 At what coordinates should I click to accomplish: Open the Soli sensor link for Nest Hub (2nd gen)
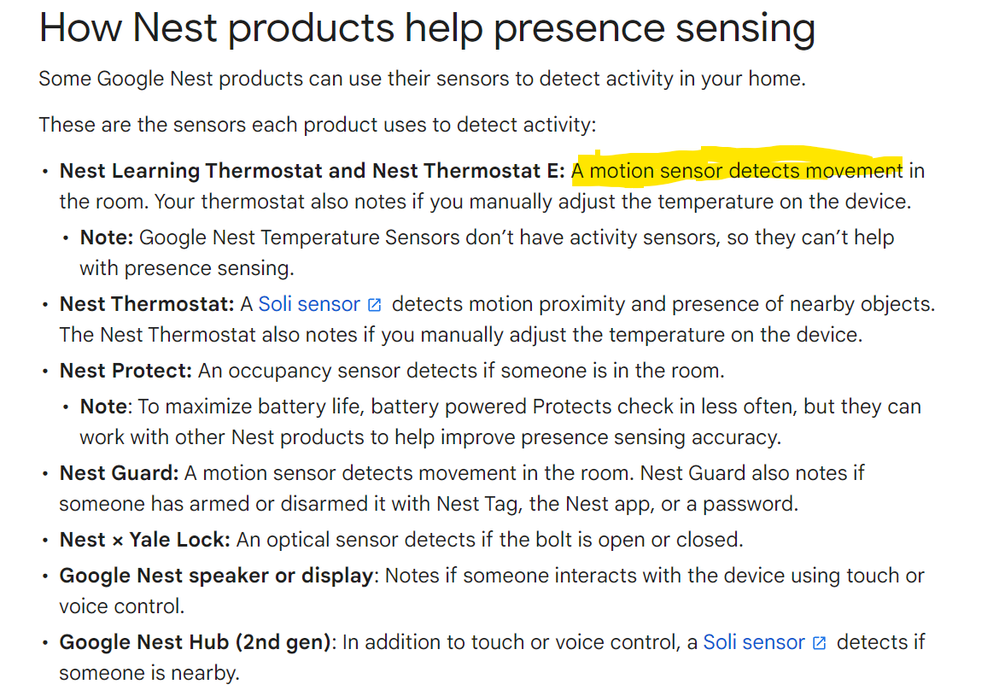click(x=753, y=642)
